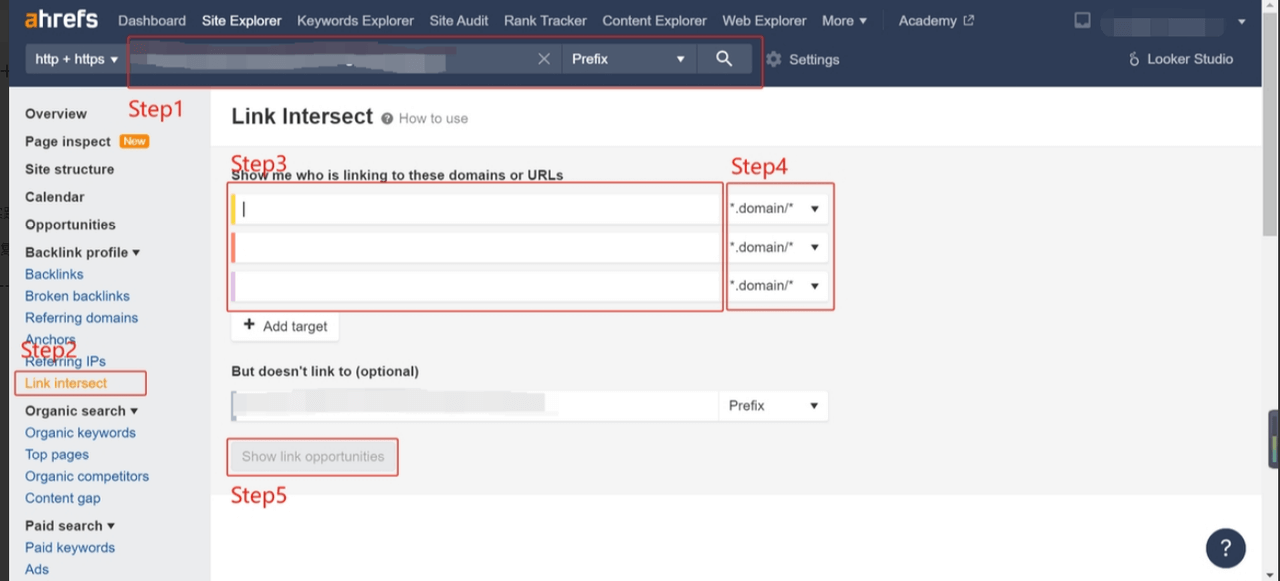
Task: Collapse the Organic search section
Action: [x=81, y=411]
